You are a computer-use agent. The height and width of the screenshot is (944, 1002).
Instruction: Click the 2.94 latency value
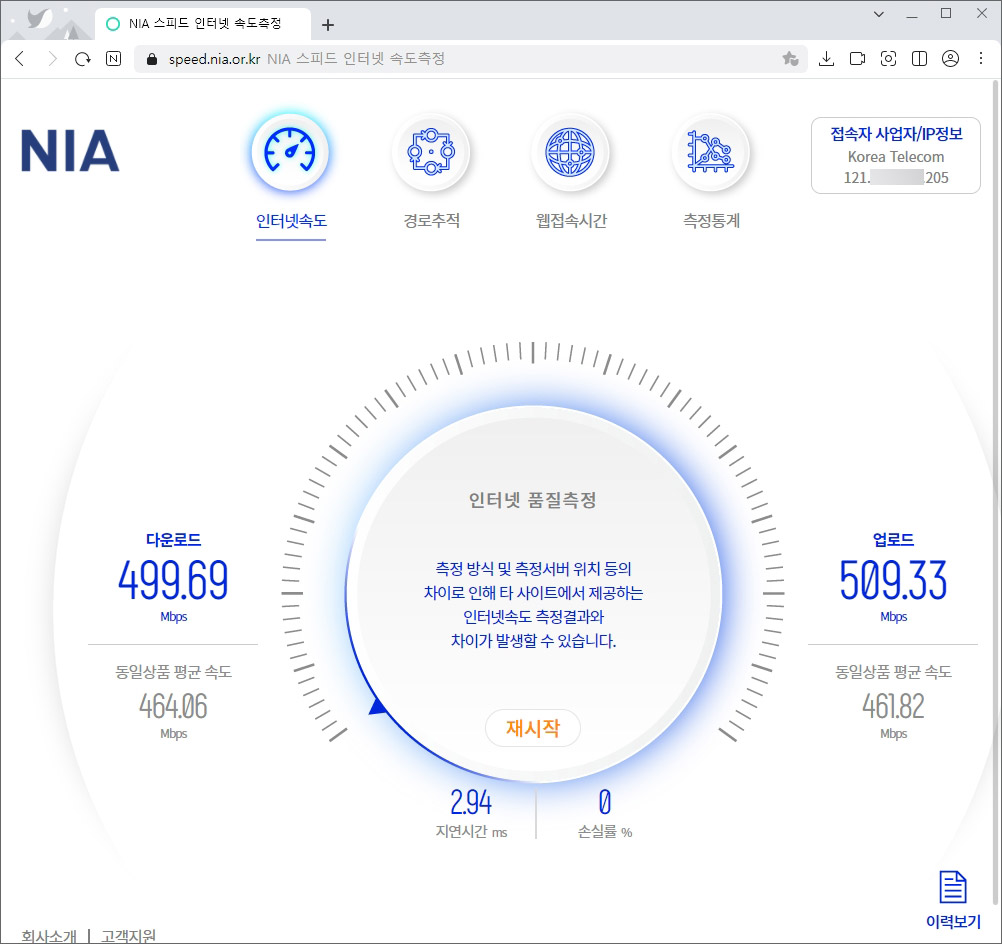pos(471,802)
